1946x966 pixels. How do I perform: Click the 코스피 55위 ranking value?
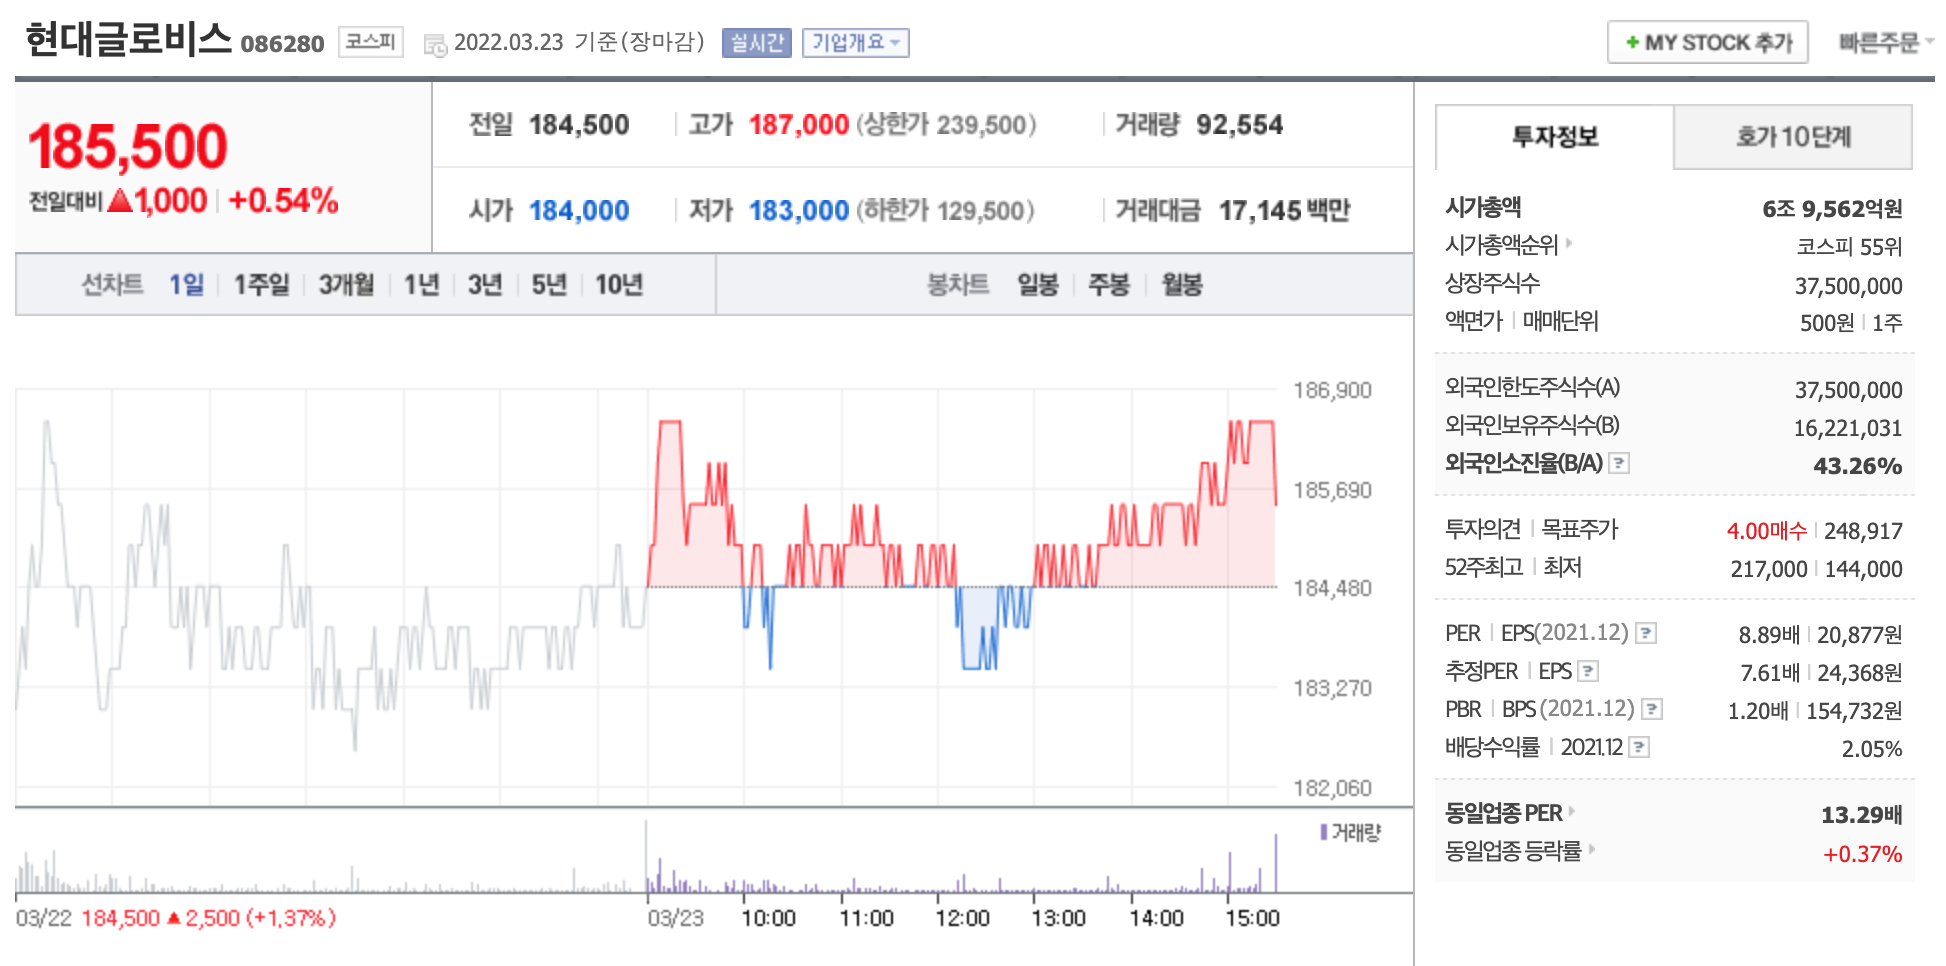(x=1849, y=247)
